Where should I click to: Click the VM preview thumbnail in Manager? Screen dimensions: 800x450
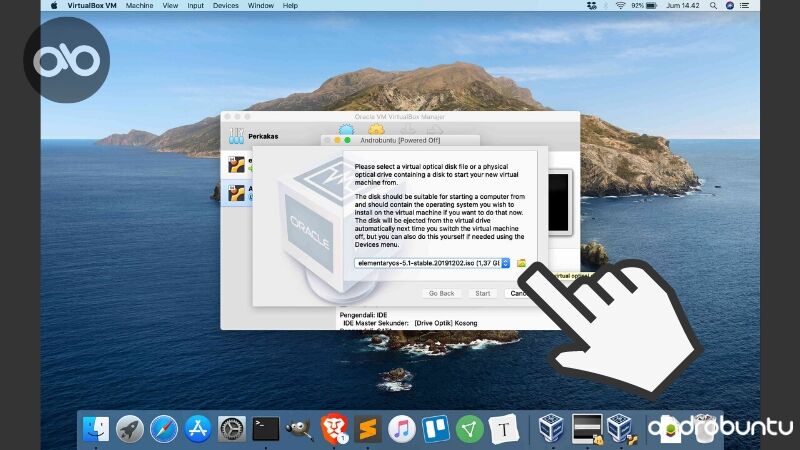click(559, 203)
